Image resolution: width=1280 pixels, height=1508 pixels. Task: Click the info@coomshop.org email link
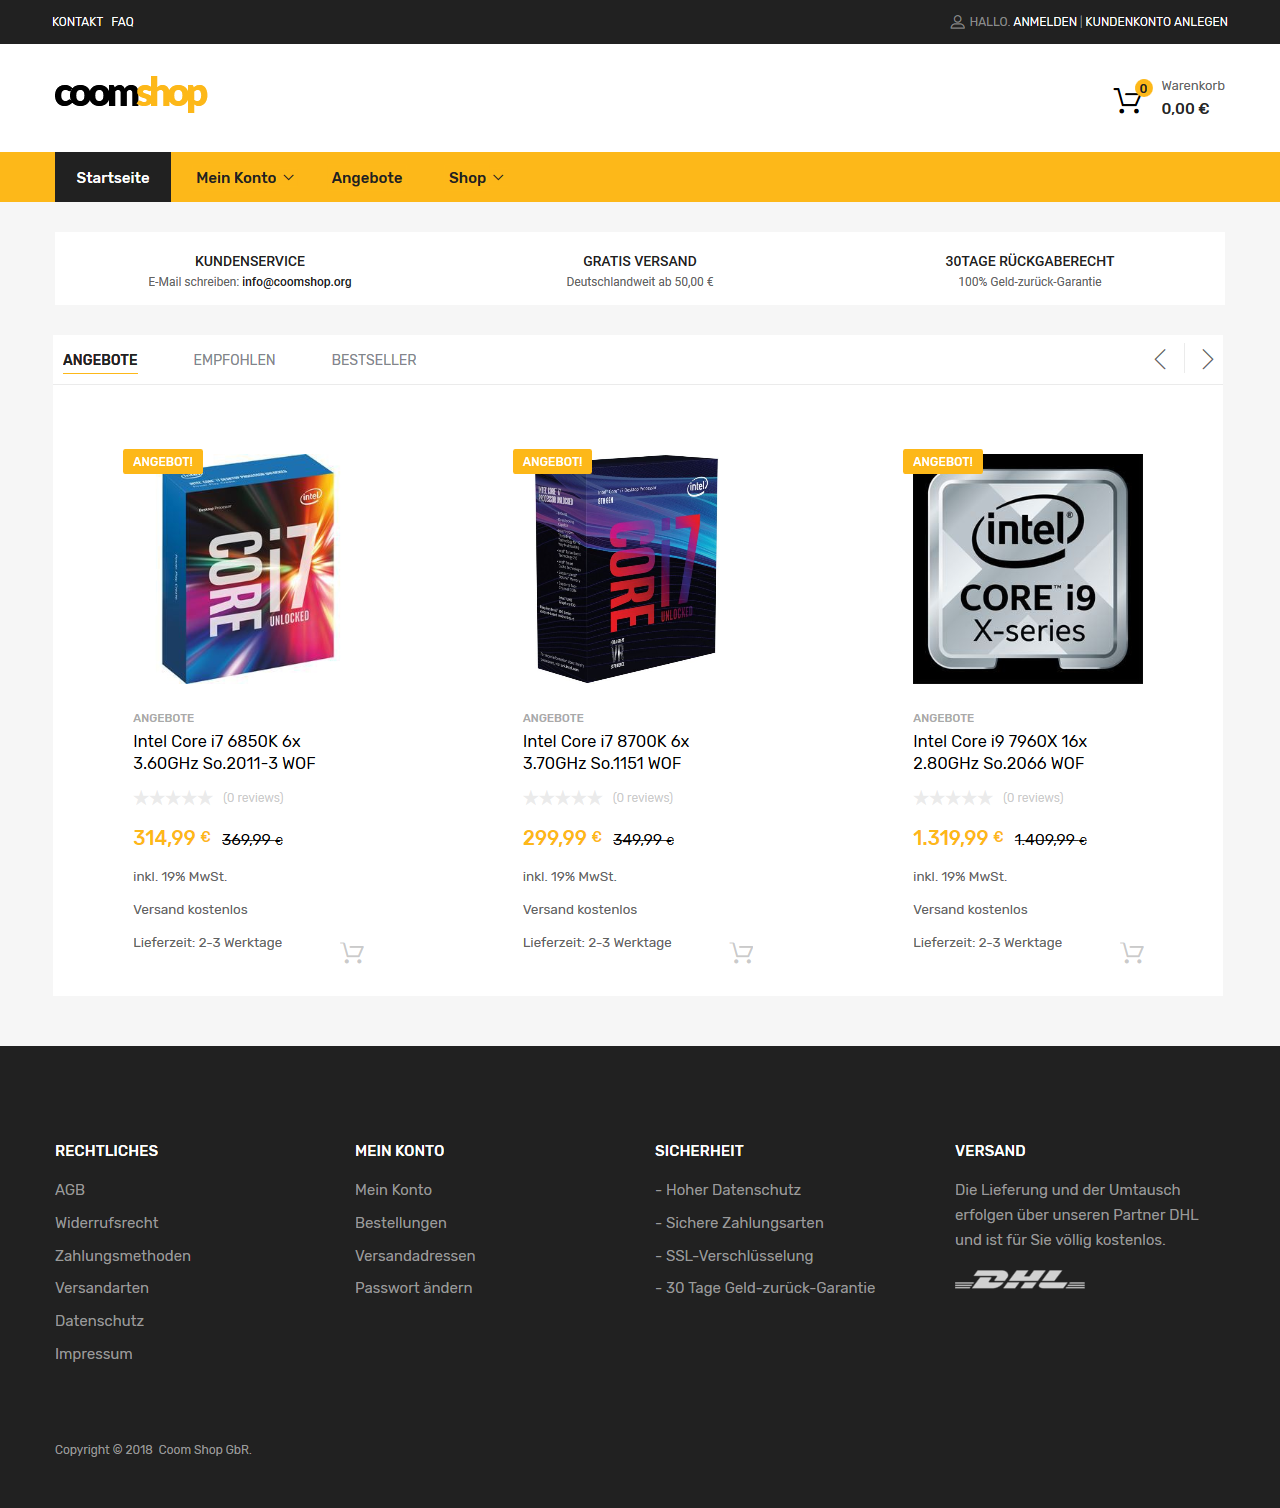click(297, 282)
